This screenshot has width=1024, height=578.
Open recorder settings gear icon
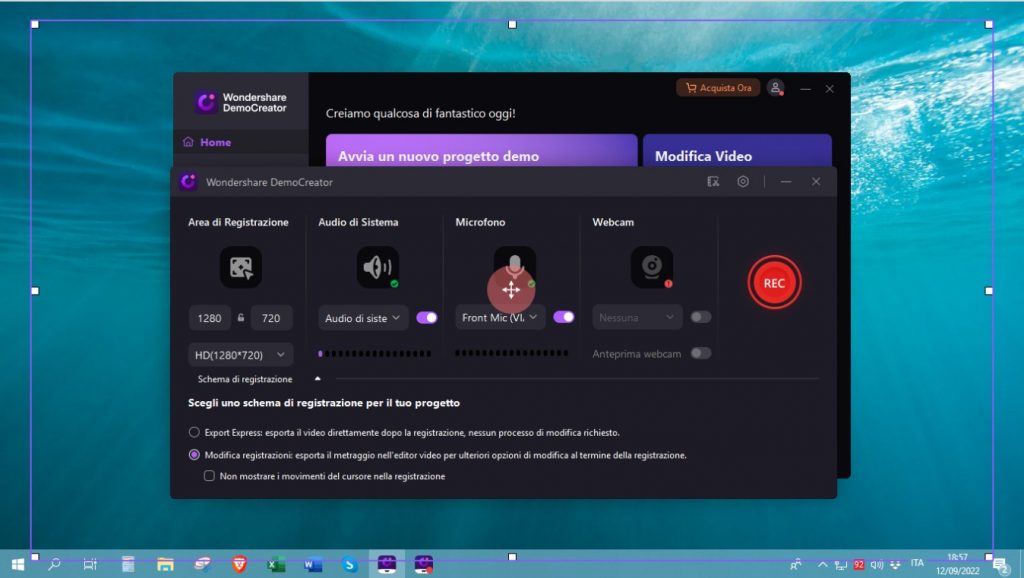pyautogui.click(x=743, y=182)
